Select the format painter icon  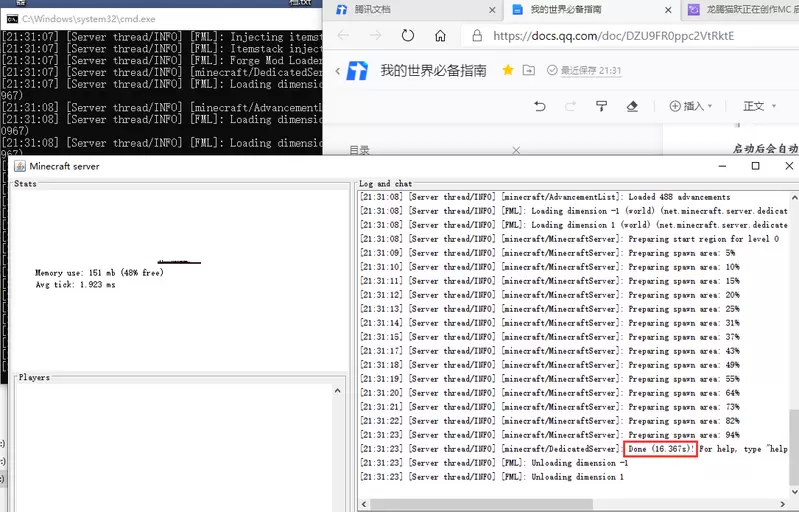[x=601, y=106]
